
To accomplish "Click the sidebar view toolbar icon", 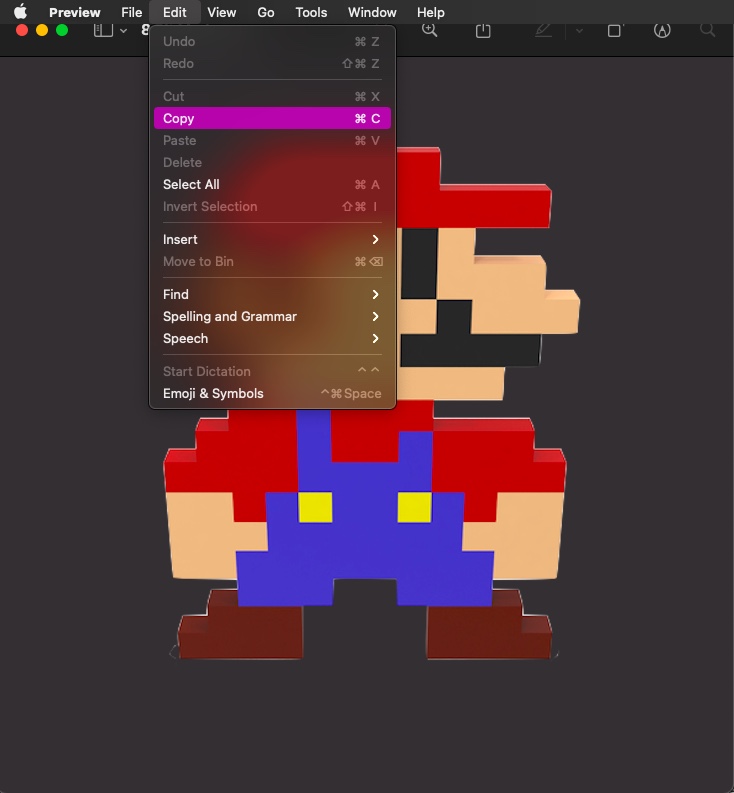I will 103,30.
